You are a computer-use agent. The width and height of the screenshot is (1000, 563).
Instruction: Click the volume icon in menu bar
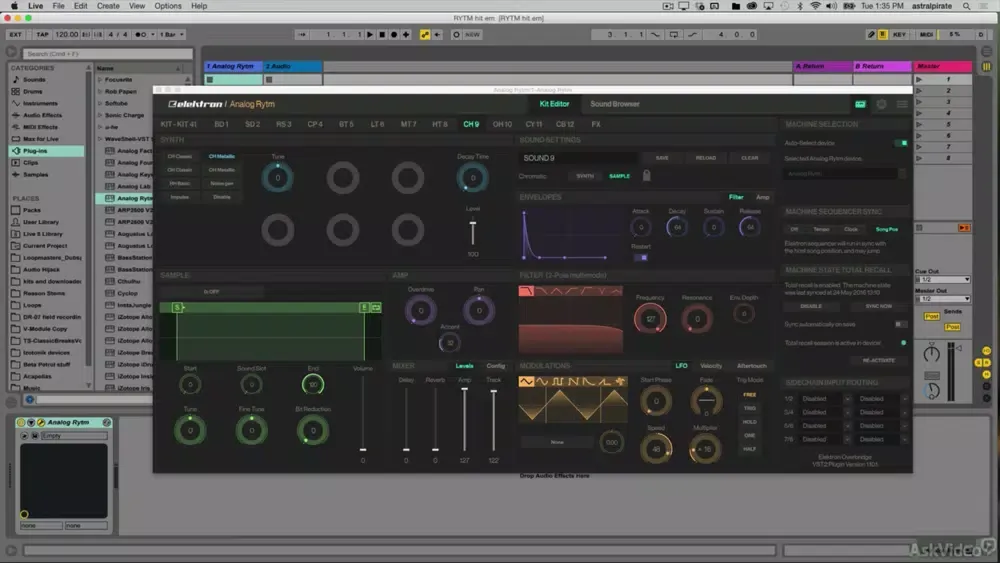832,6
